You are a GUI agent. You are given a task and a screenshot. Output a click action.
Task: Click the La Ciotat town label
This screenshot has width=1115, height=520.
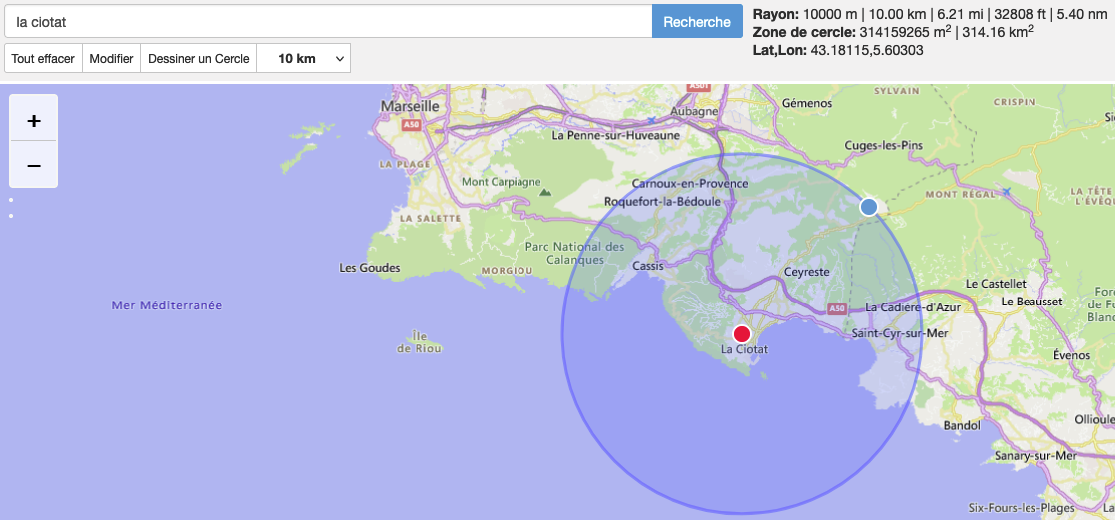[x=745, y=349]
